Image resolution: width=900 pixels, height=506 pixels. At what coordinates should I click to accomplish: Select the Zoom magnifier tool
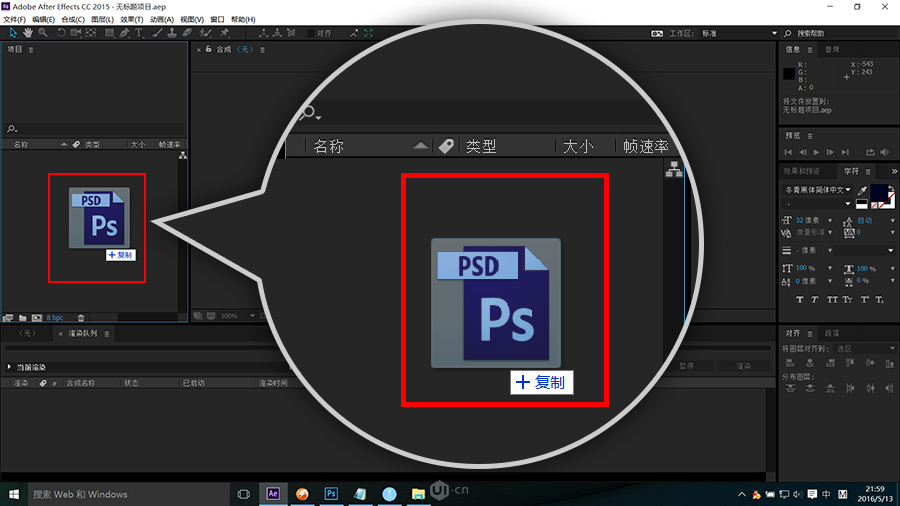tap(43, 33)
